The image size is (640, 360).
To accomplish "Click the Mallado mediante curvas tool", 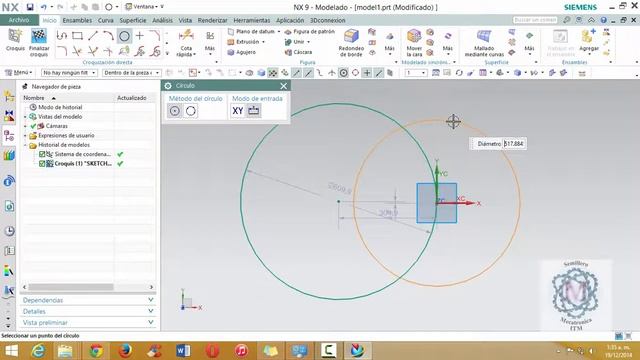I will (484, 43).
